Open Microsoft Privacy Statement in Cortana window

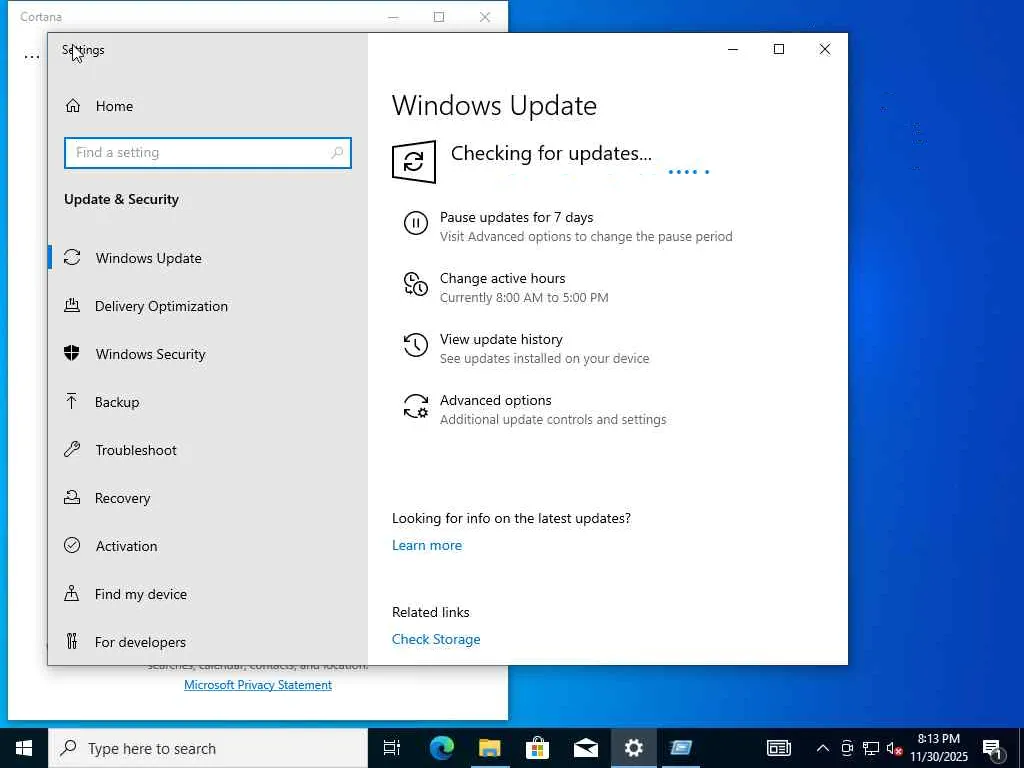coord(258,684)
